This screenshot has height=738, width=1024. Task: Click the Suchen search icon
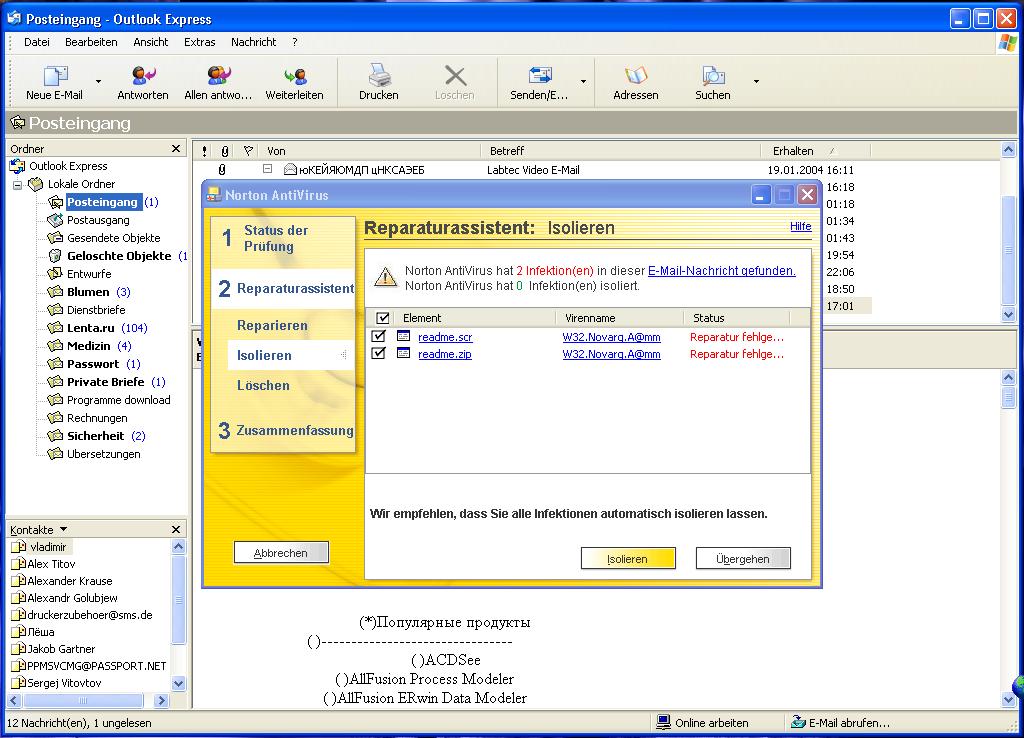click(x=712, y=76)
